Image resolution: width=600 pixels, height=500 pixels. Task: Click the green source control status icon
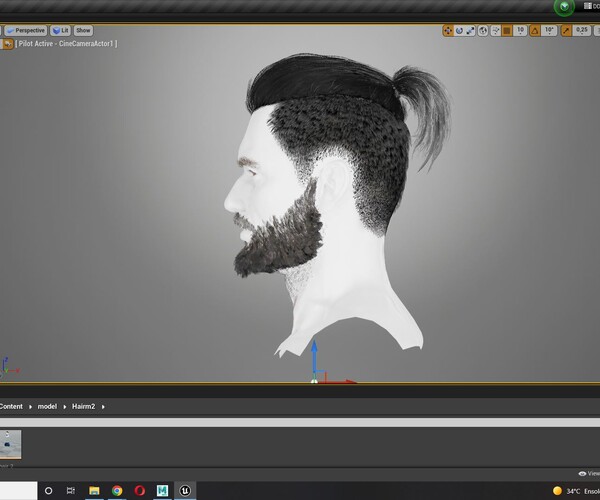click(x=564, y=7)
